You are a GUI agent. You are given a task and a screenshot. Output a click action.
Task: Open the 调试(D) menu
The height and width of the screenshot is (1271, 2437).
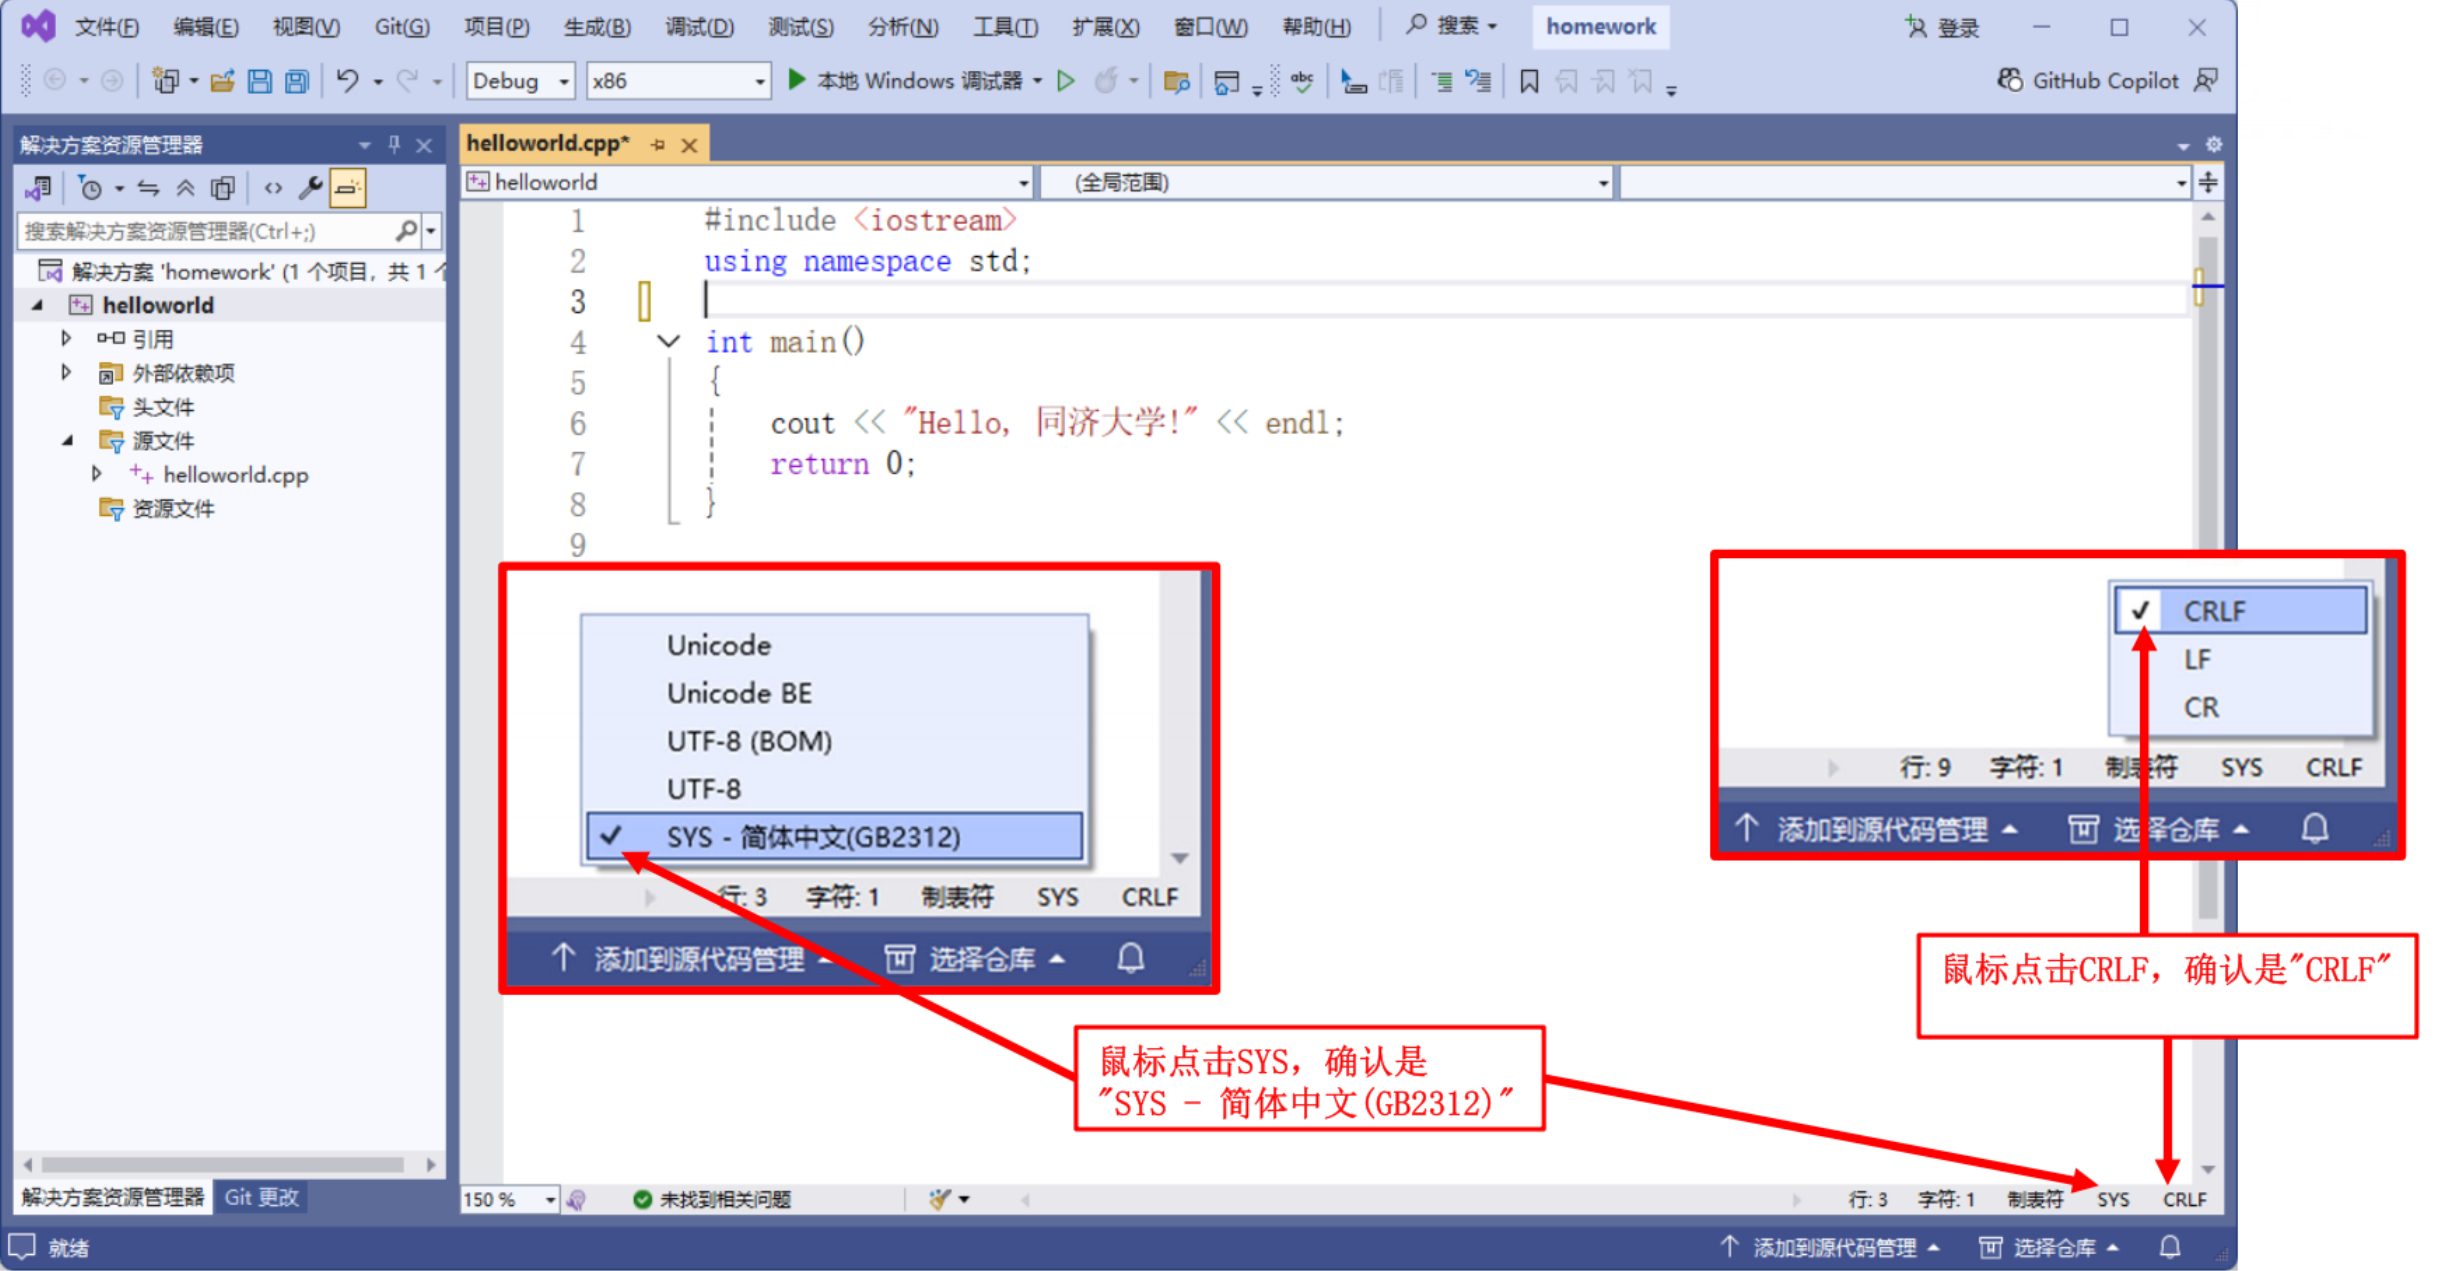pos(699,27)
